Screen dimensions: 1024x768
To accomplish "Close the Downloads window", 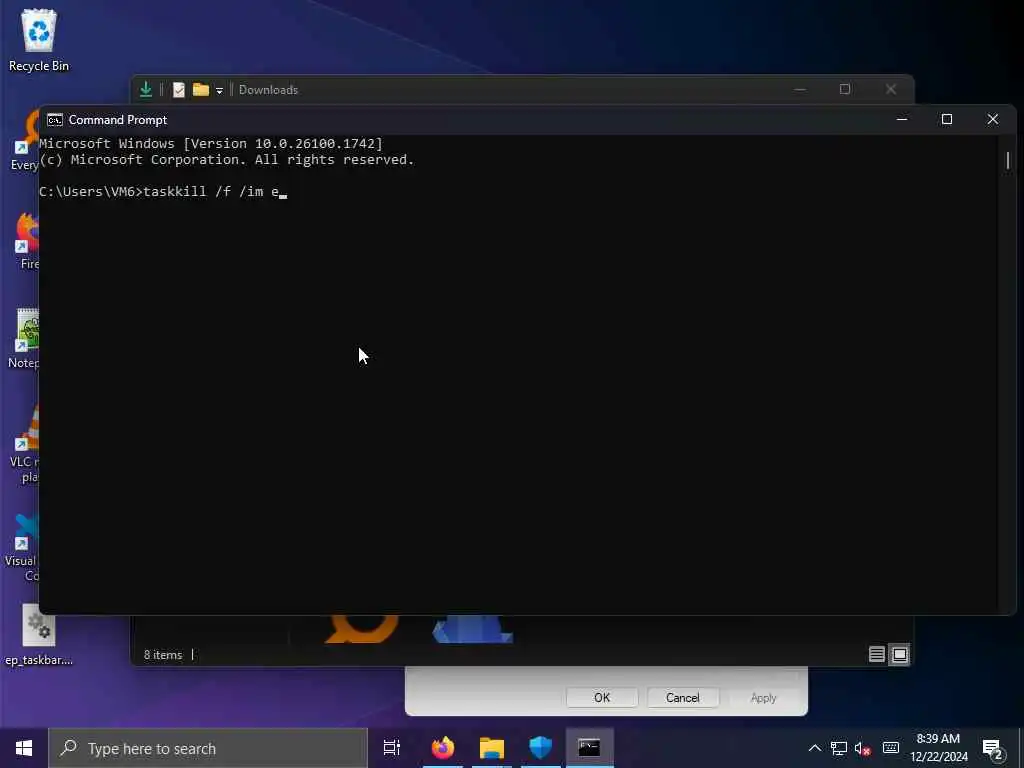I will (x=891, y=89).
